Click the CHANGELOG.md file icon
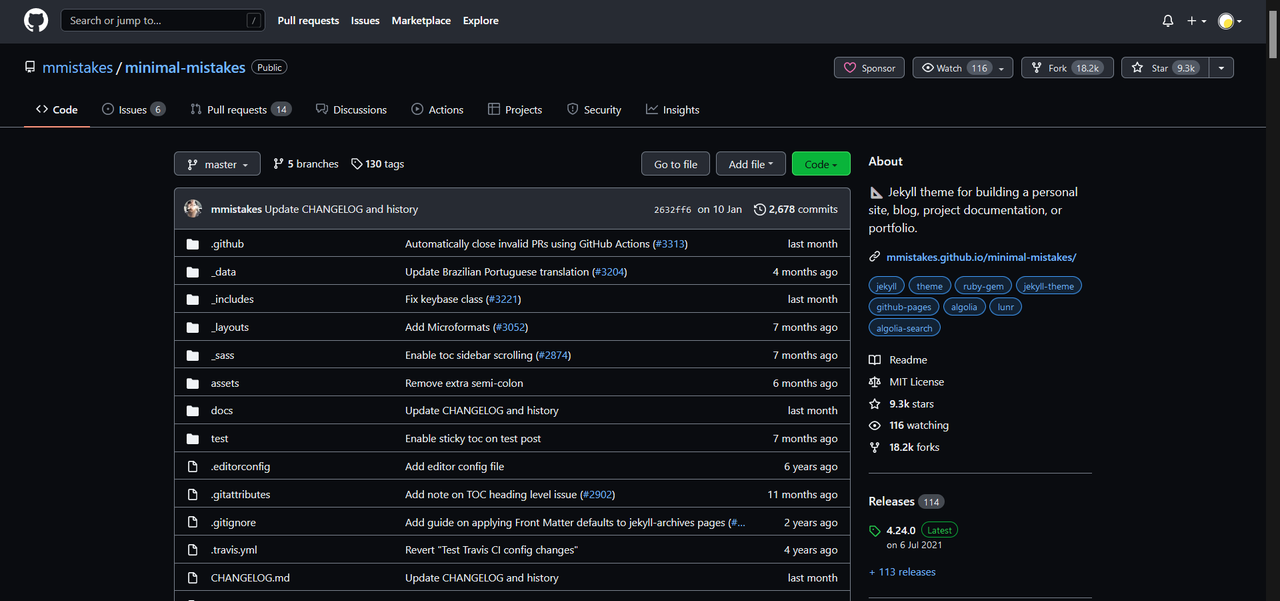This screenshot has width=1280, height=601. click(x=193, y=578)
